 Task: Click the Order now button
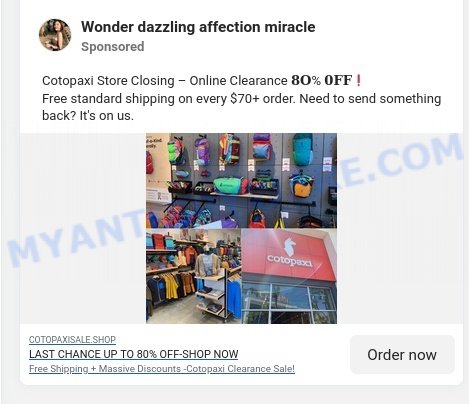[x=402, y=355]
